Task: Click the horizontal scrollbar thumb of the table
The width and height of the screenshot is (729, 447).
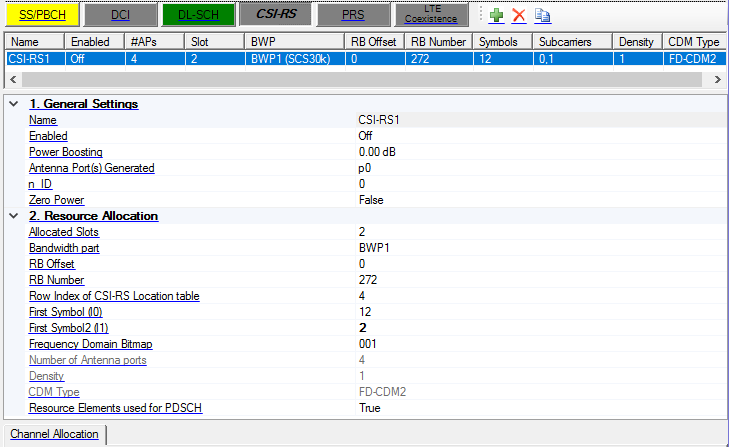Action: pyautogui.click(x=362, y=80)
